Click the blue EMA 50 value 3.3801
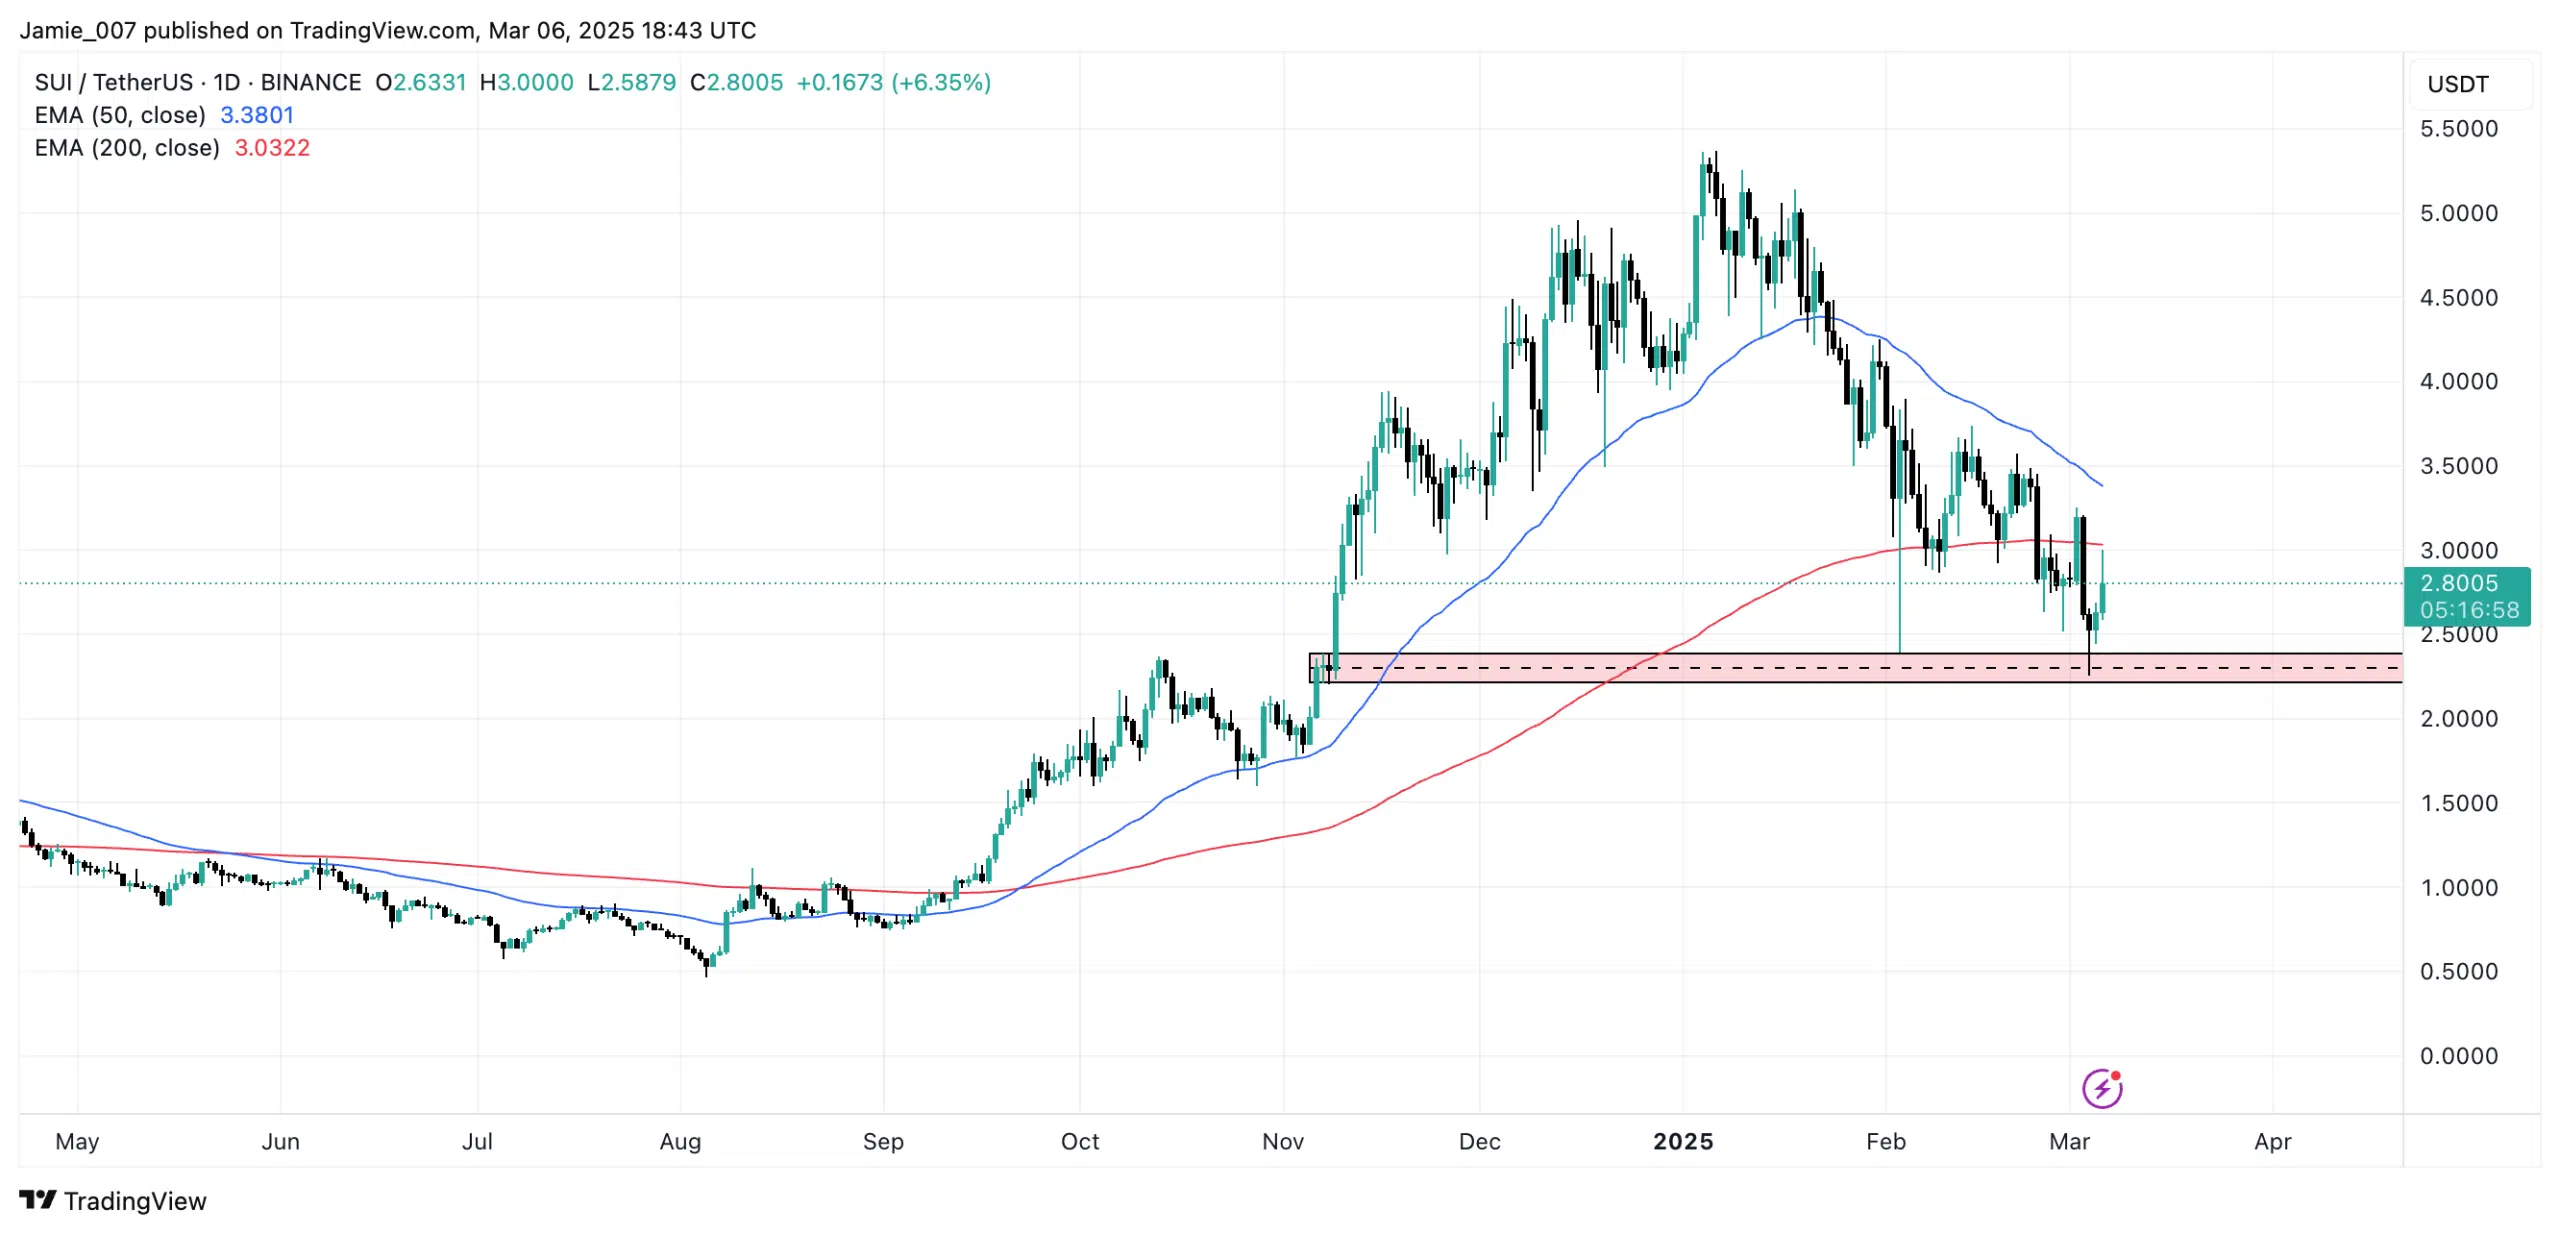Screen dimensions: 2560x1234 [x=257, y=115]
